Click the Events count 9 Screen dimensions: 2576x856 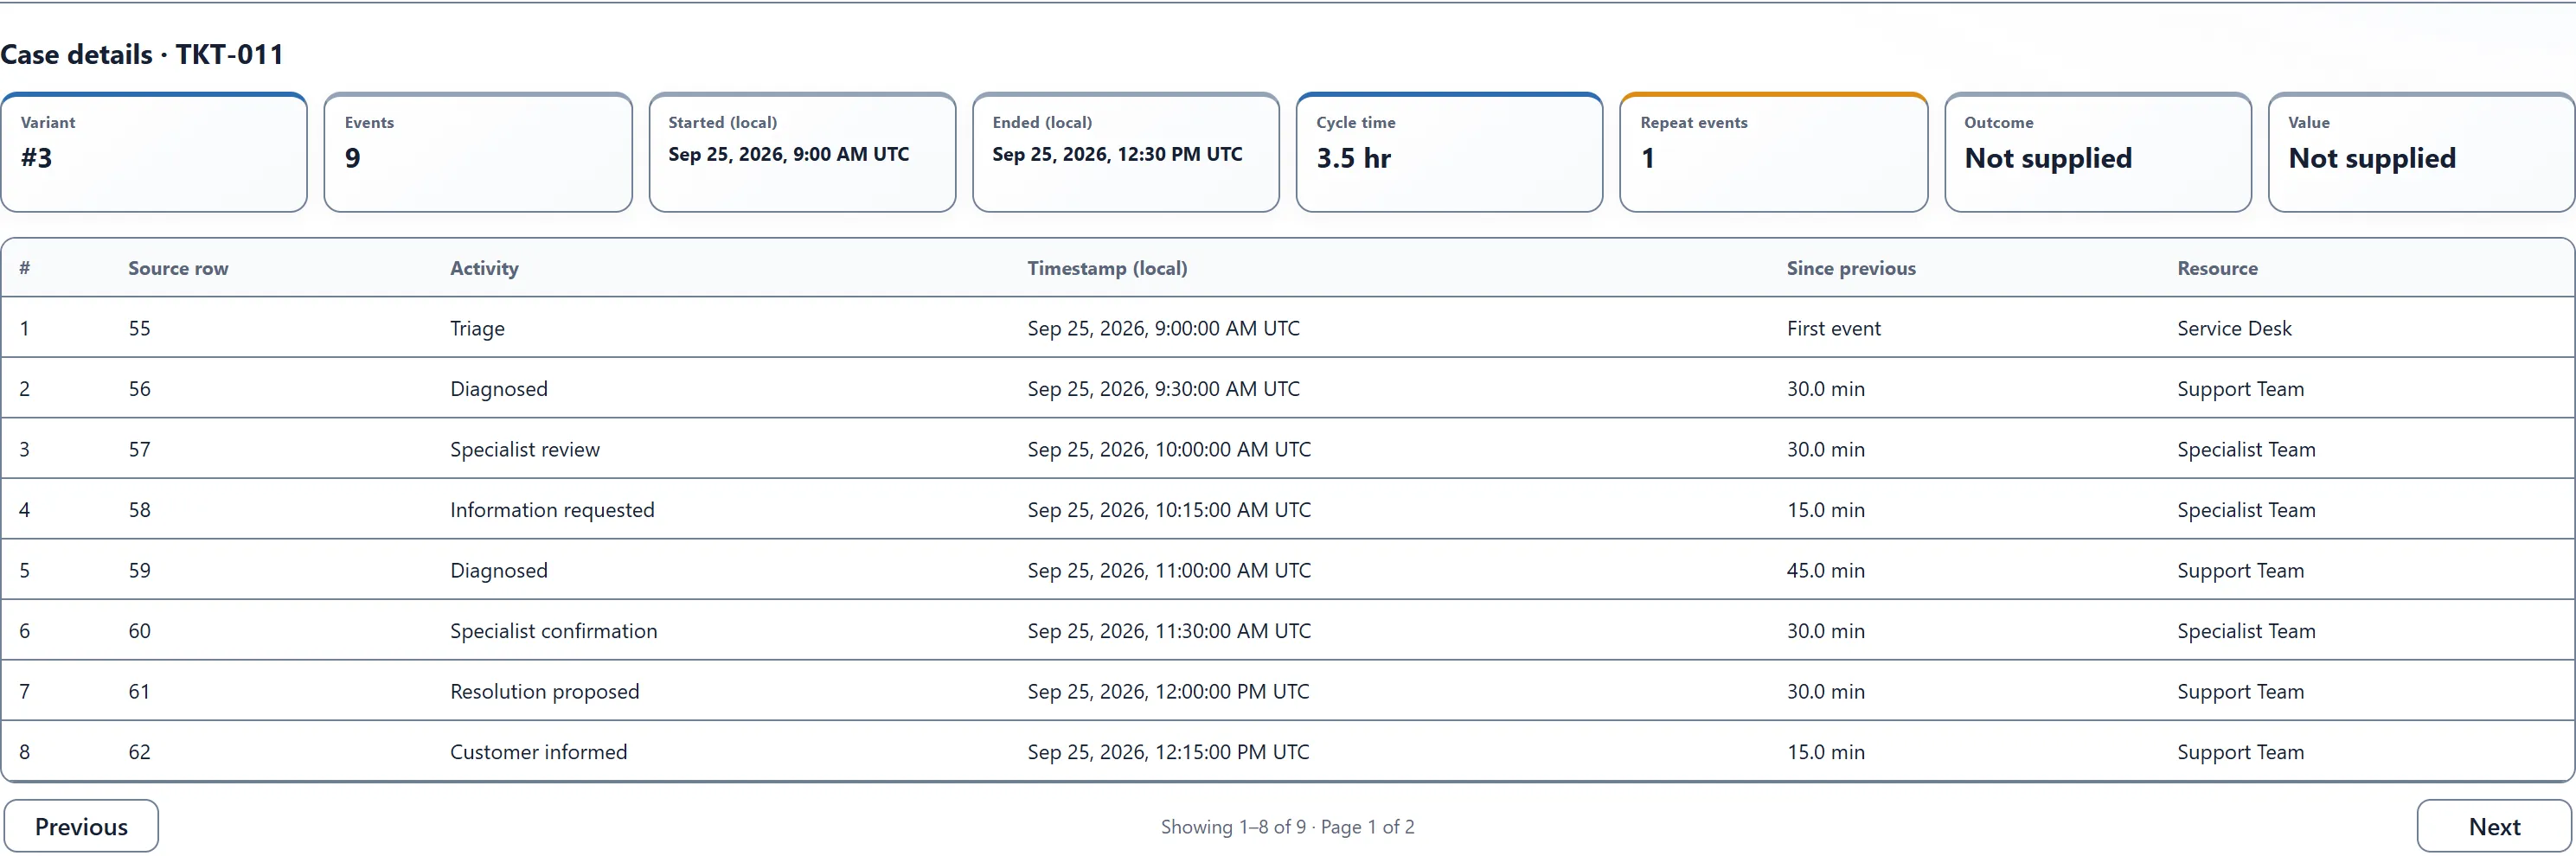coord(352,158)
